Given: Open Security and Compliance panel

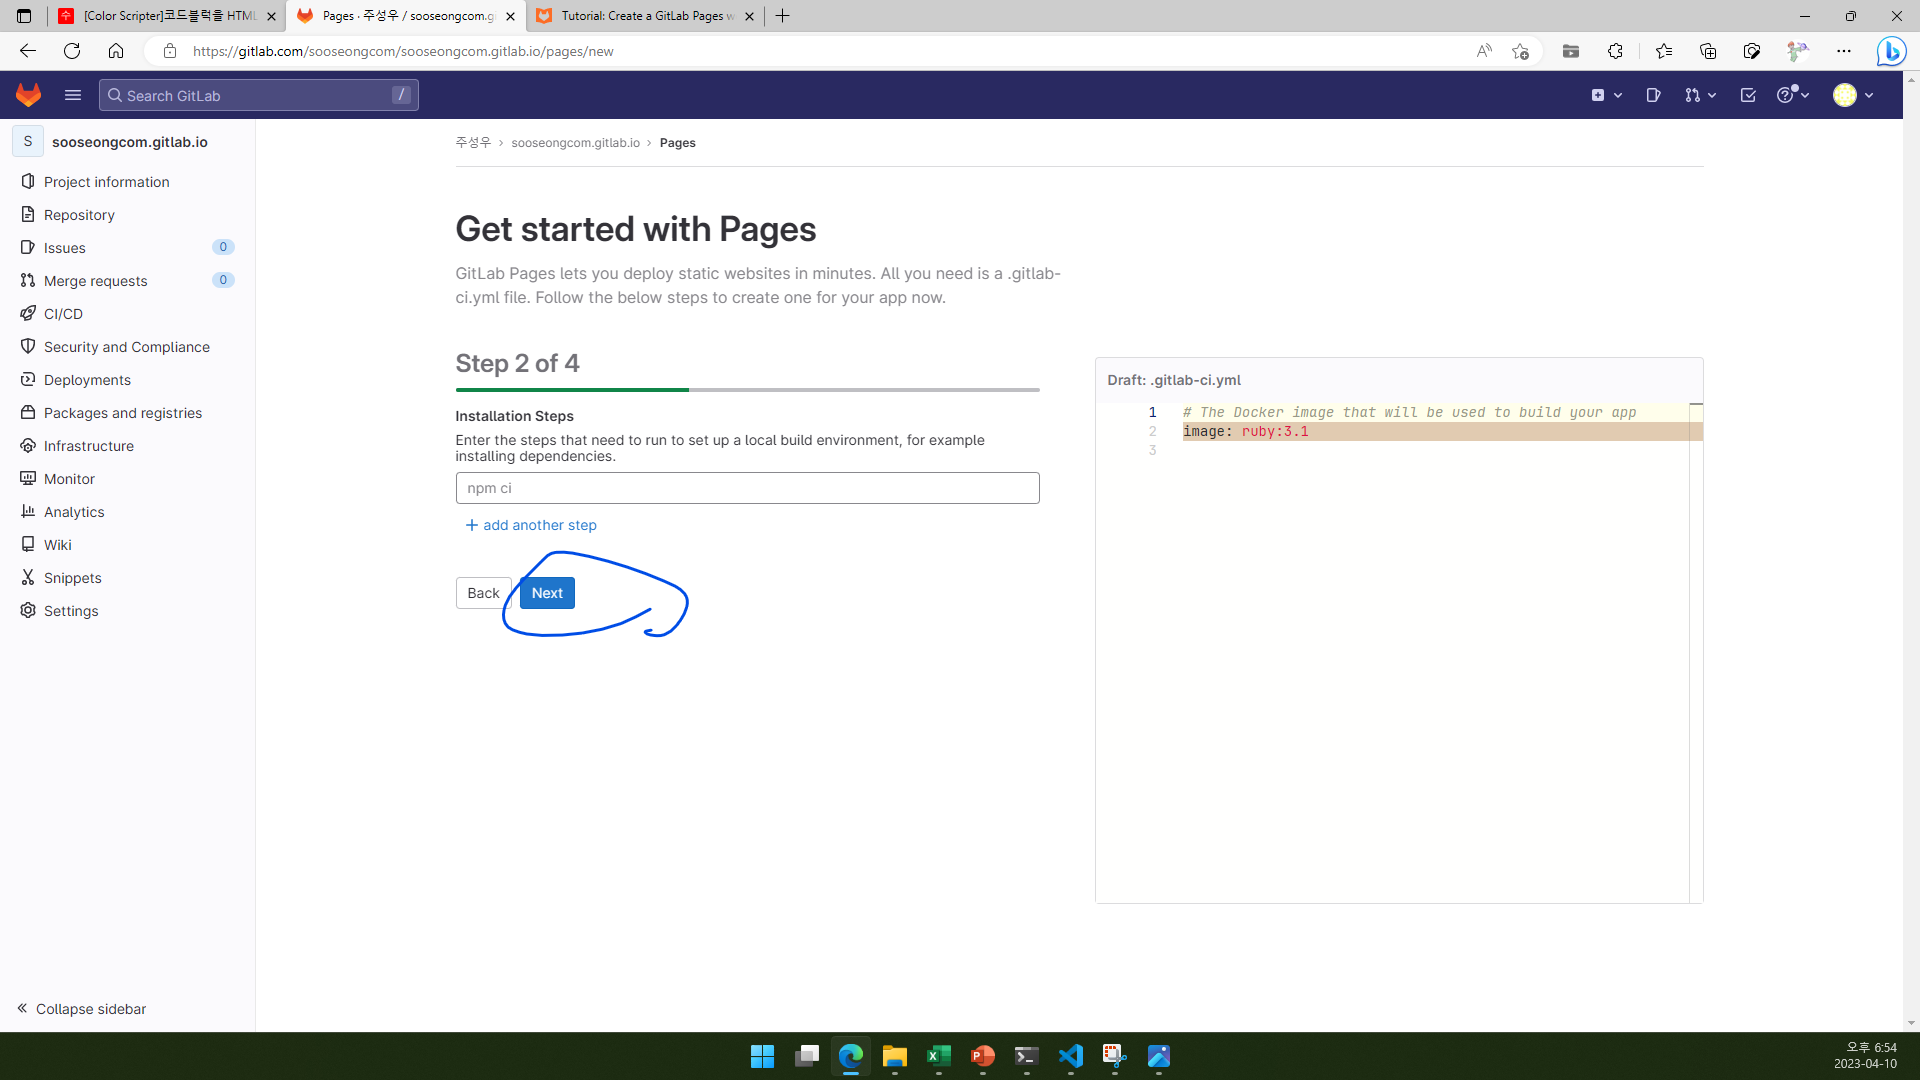Looking at the screenshot, I should point(127,347).
